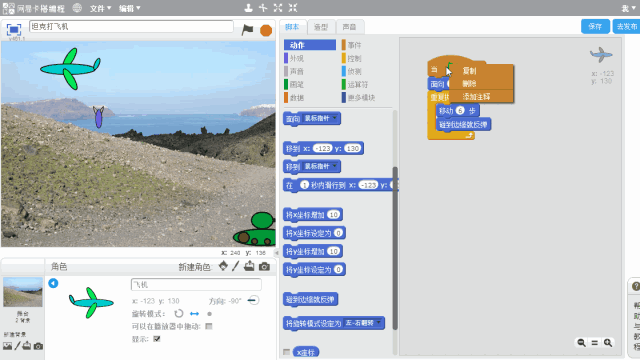The width and height of the screenshot is (640, 360).
Task: Stop the project with the orange stop button
Action: (266, 30)
